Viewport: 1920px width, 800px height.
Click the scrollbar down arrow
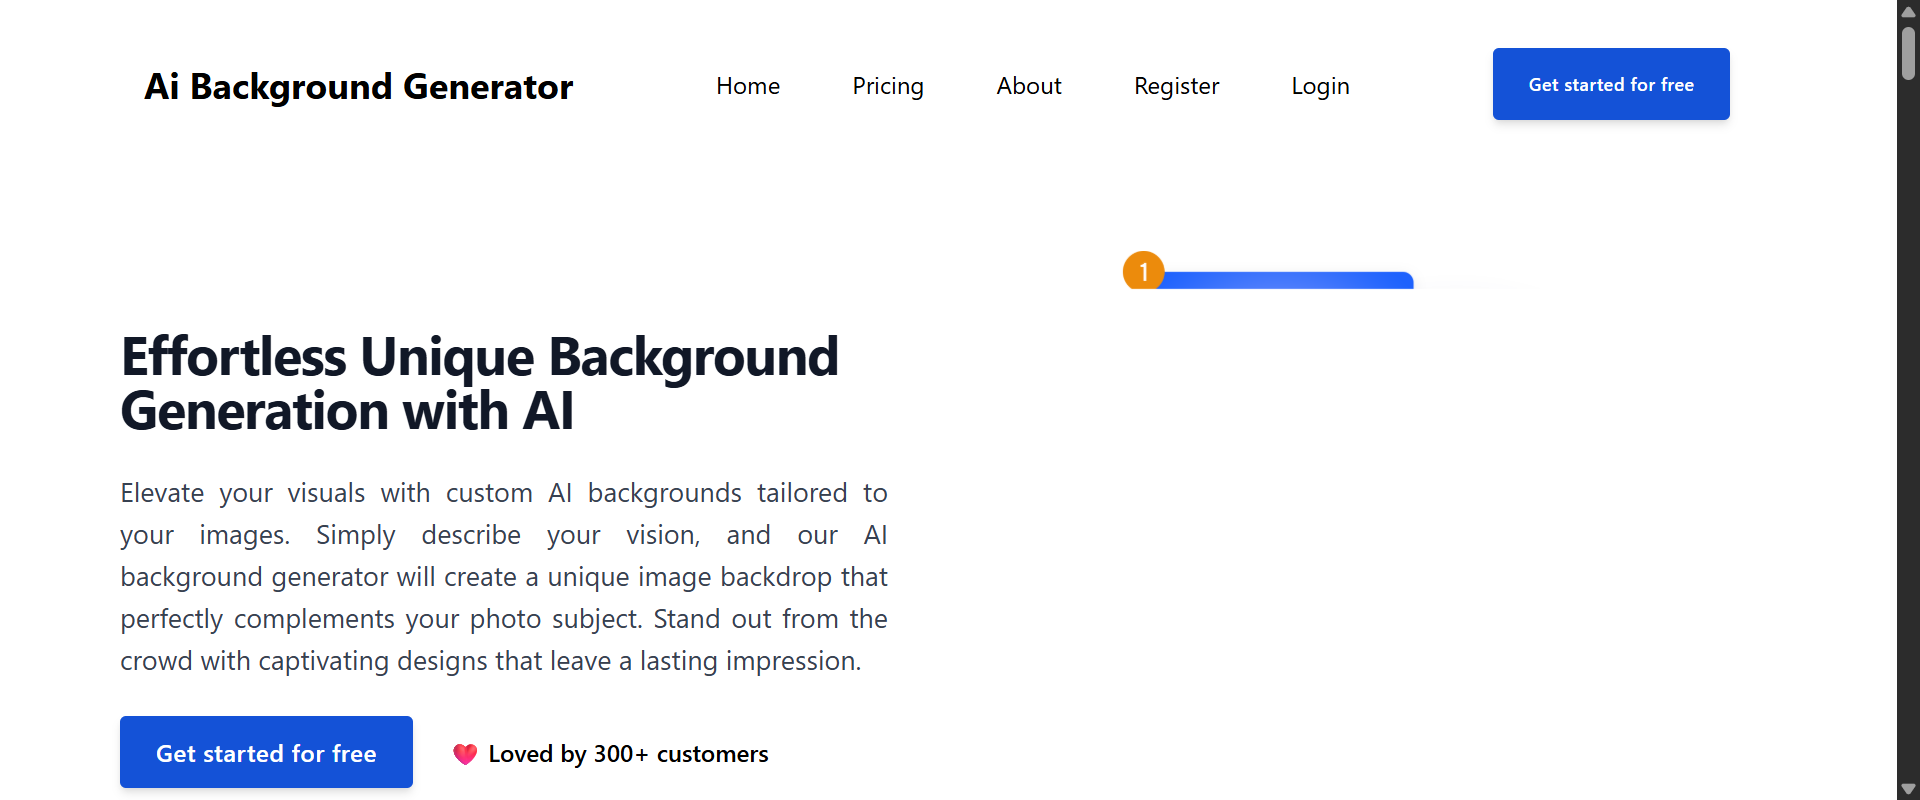click(1908, 789)
